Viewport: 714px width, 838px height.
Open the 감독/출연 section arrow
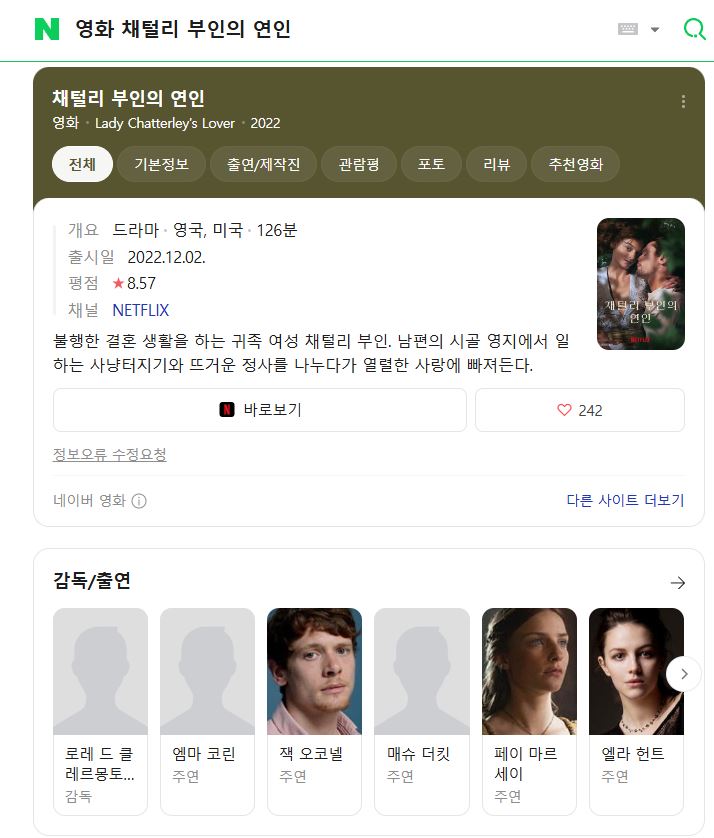point(678,583)
